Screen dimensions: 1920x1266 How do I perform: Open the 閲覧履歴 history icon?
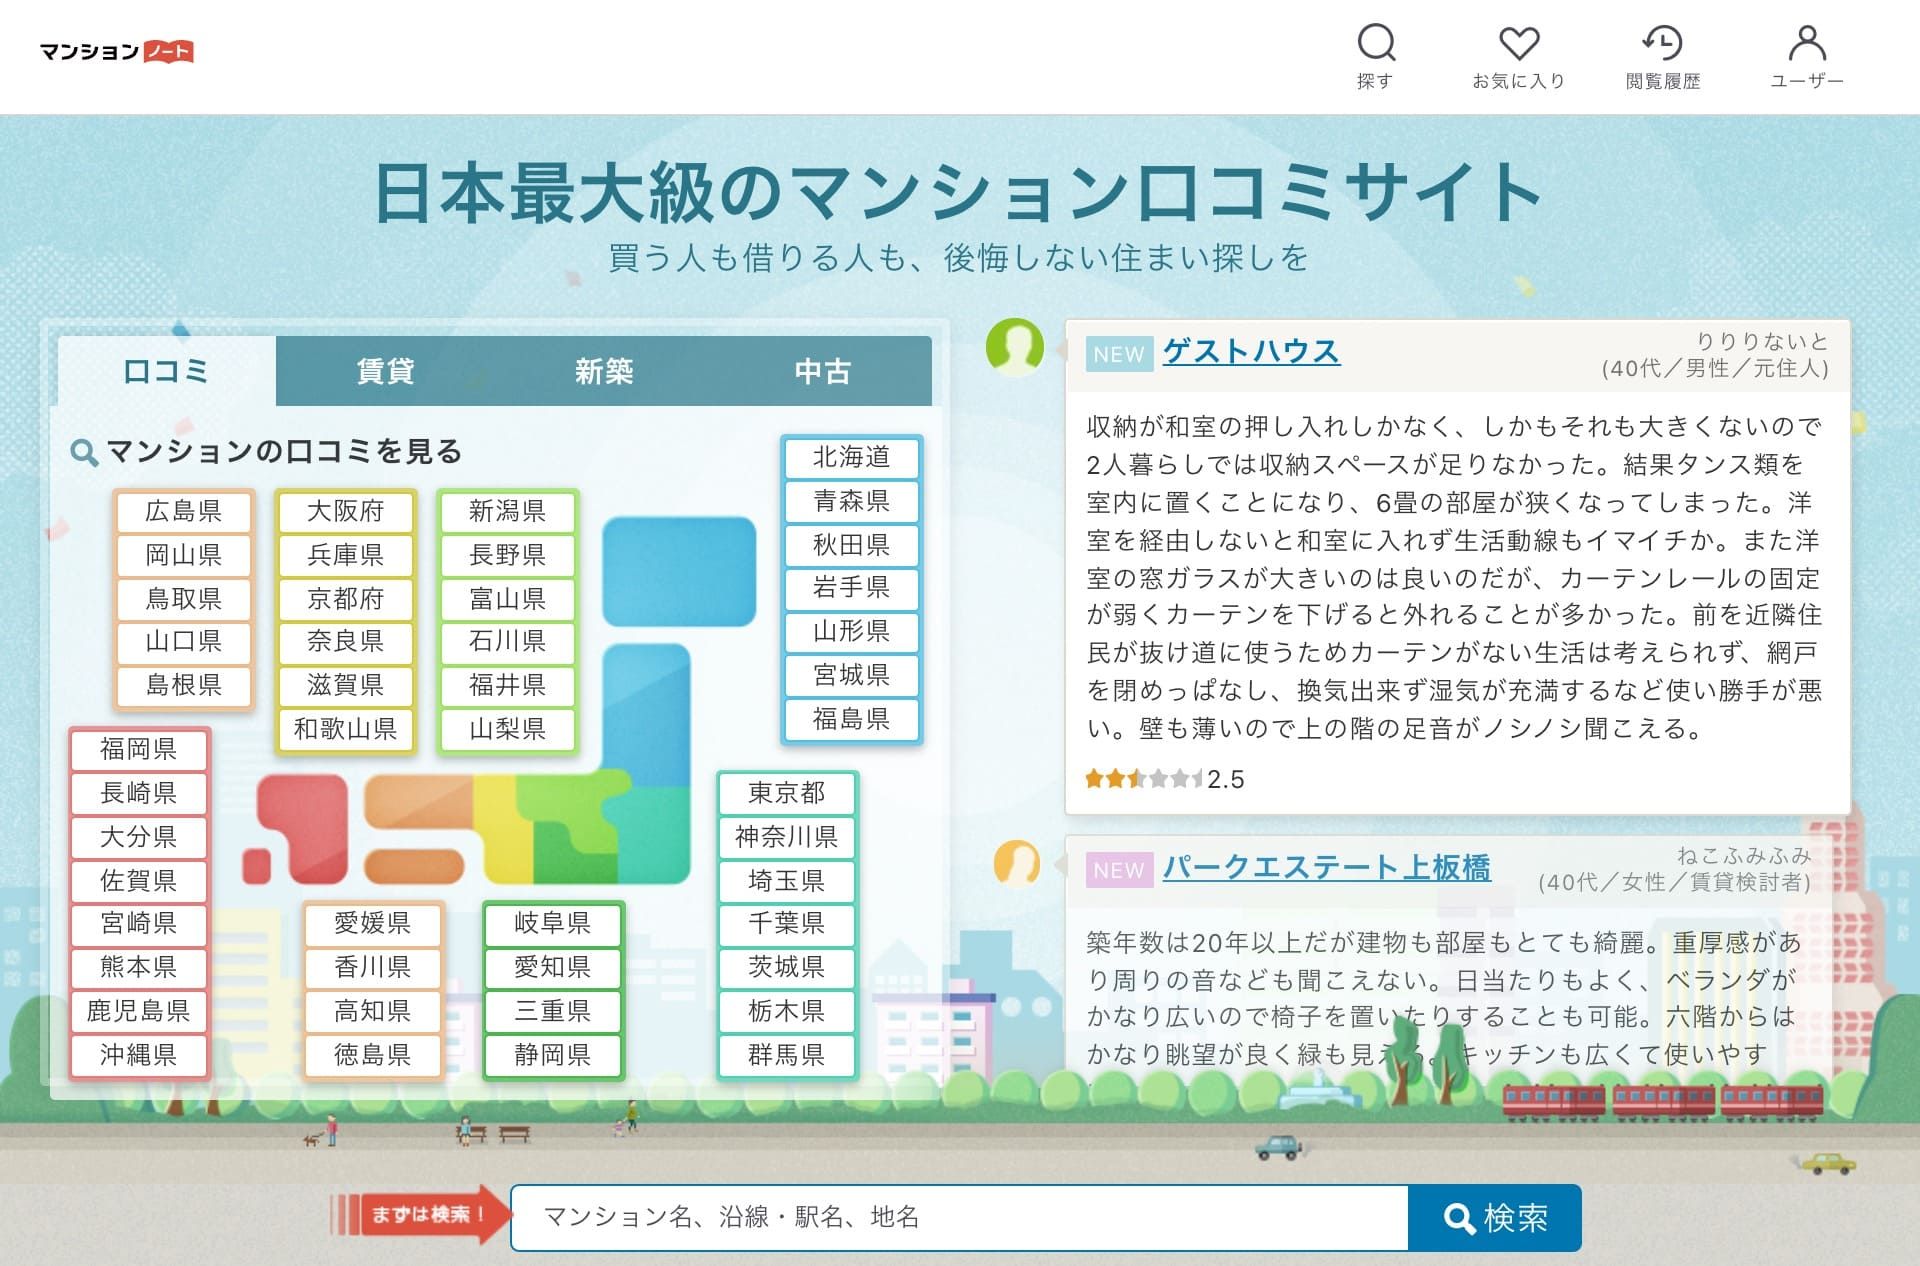coord(1662,56)
